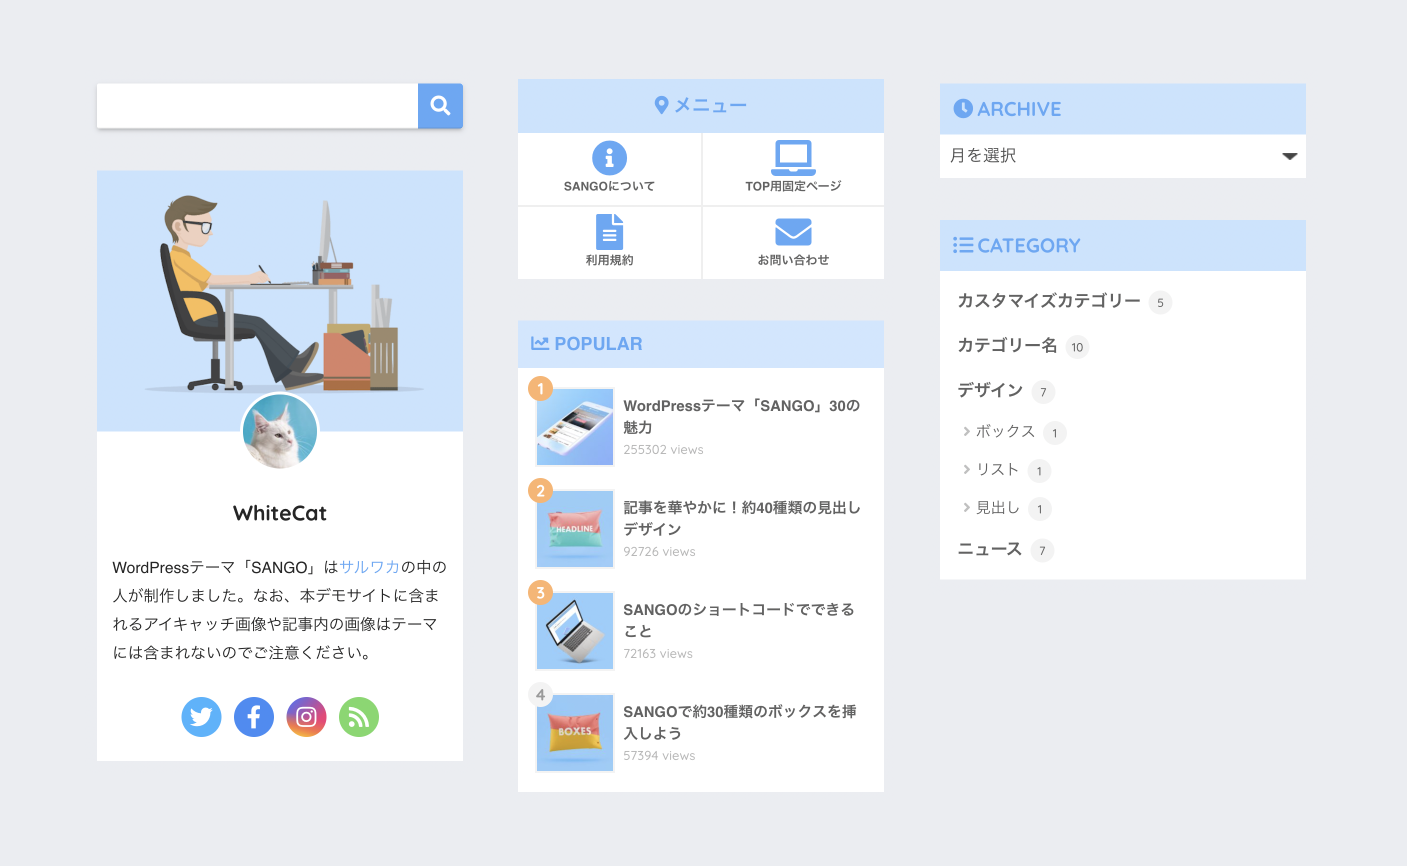
Task: Select the monitor icon for TOP用固定ページ
Action: 792,155
